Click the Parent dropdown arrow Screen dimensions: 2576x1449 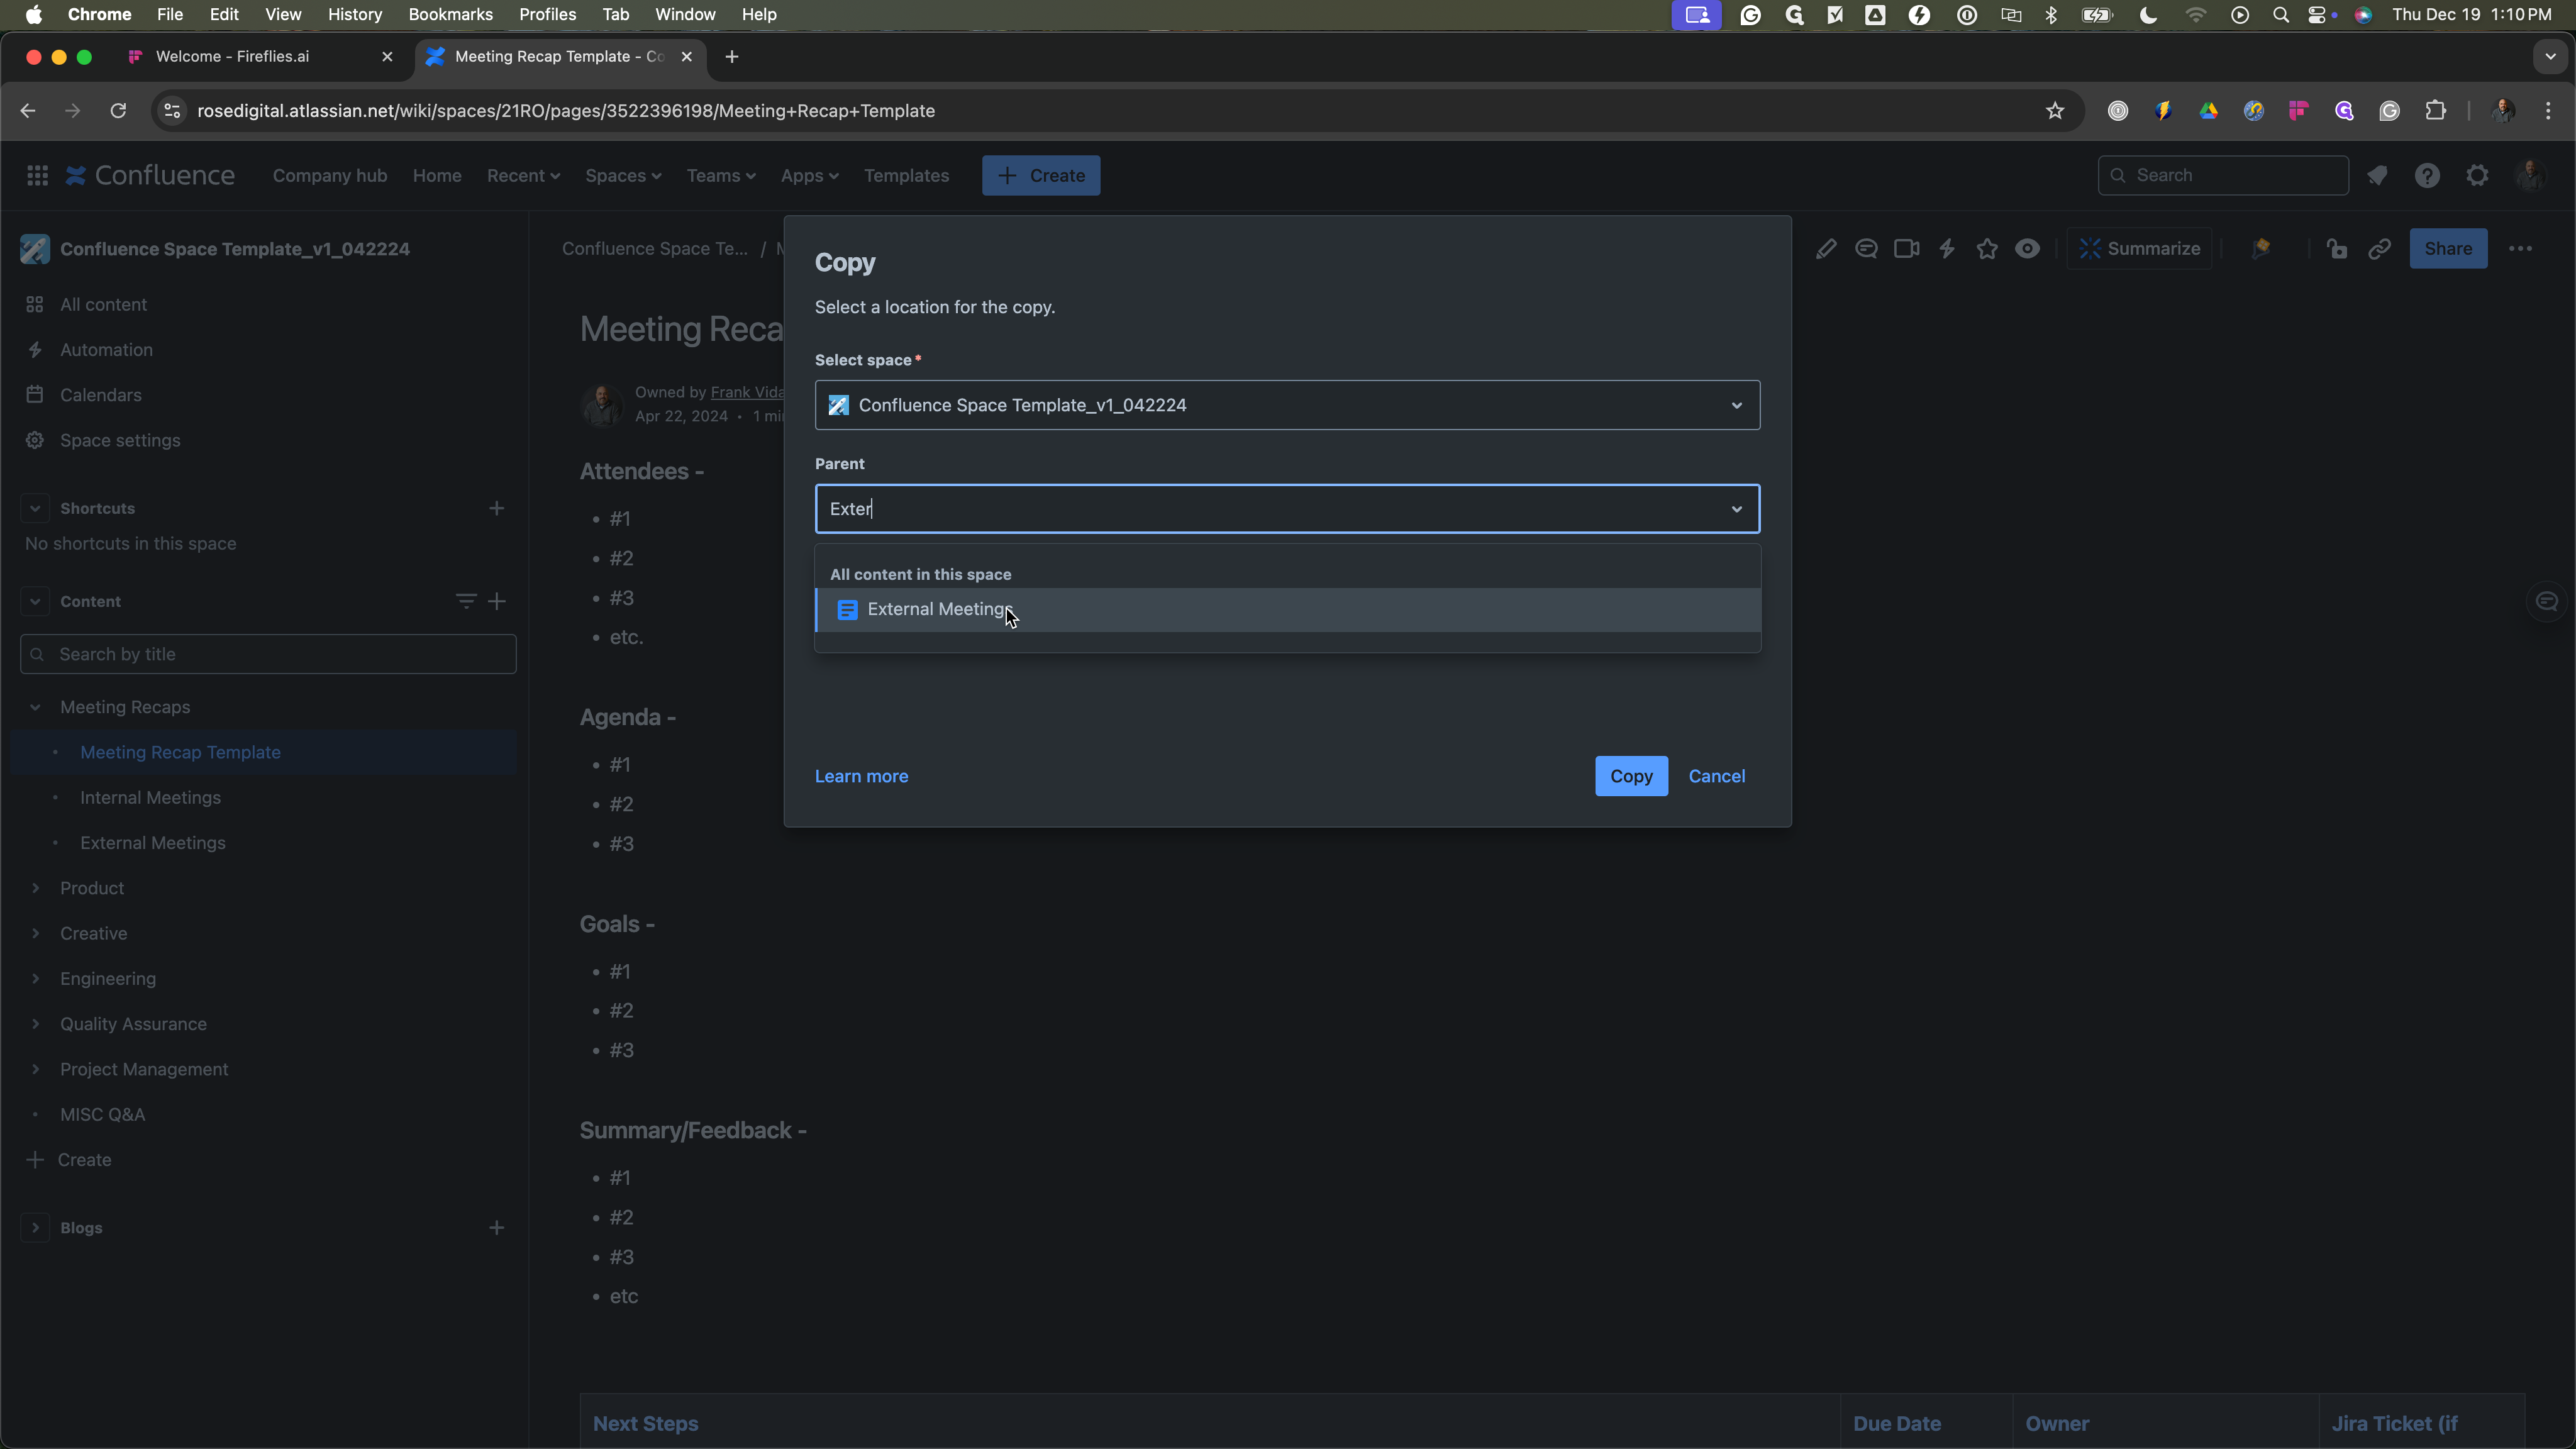pos(1736,509)
